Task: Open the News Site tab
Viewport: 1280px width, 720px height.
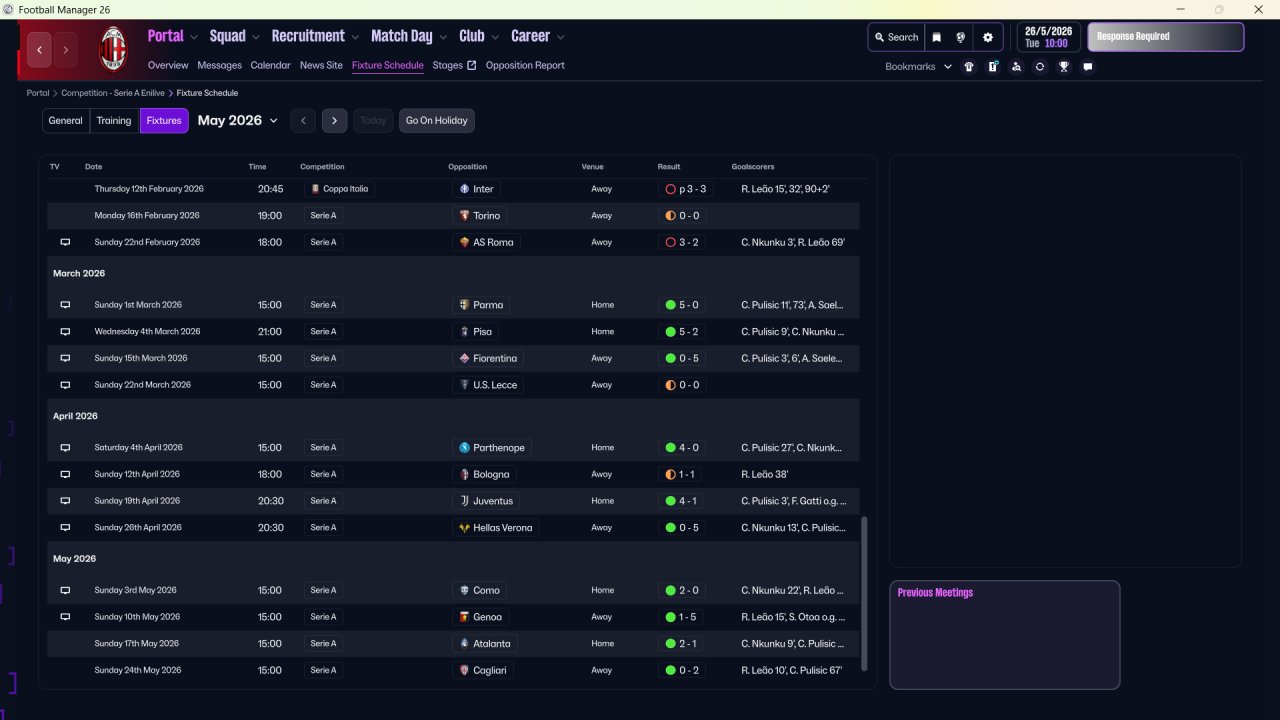Action: tap(321, 66)
